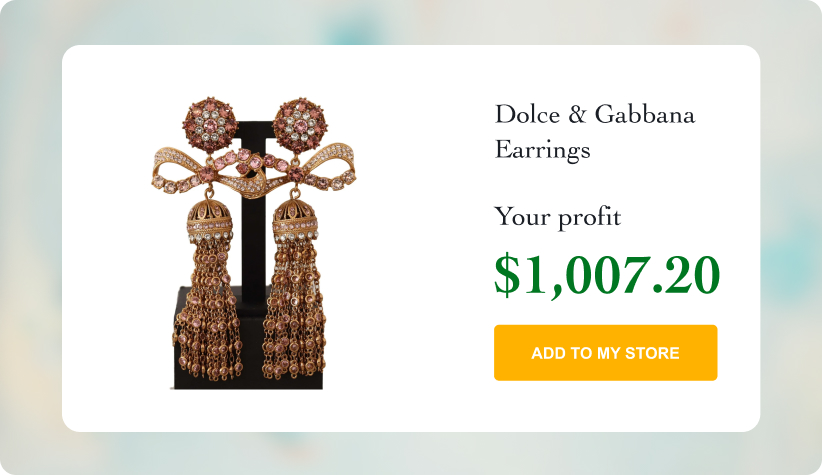Image resolution: width=822 pixels, height=475 pixels.
Task: Click the dollar sign in the profit
Action: pos(507,276)
